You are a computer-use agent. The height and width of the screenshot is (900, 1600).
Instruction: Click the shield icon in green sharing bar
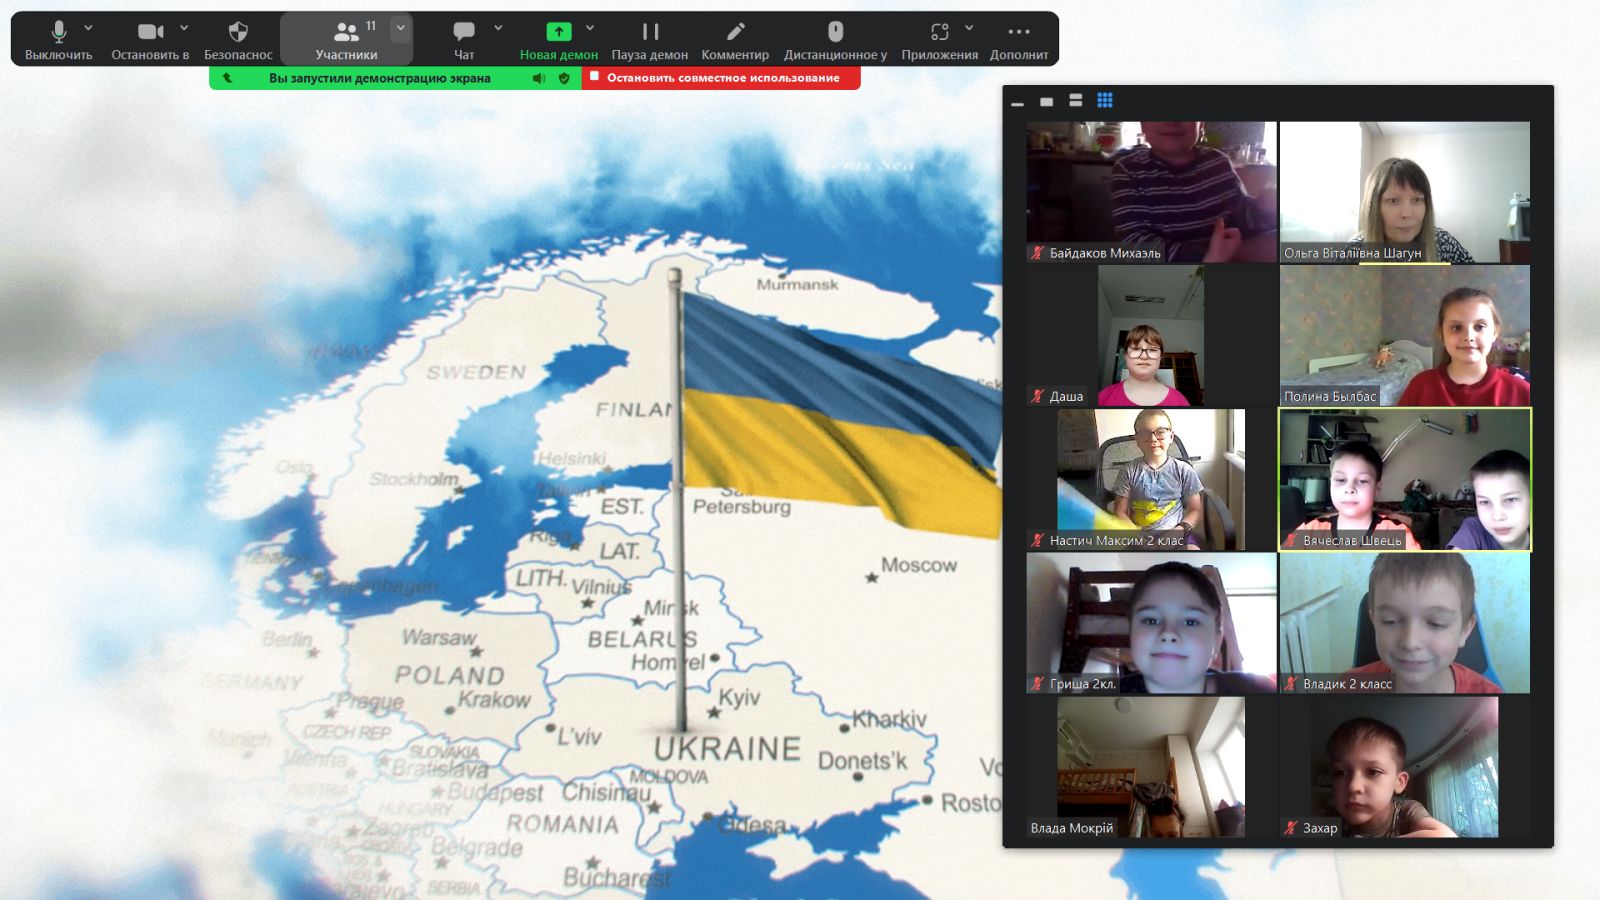pyautogui.click(x=564, y=78)
